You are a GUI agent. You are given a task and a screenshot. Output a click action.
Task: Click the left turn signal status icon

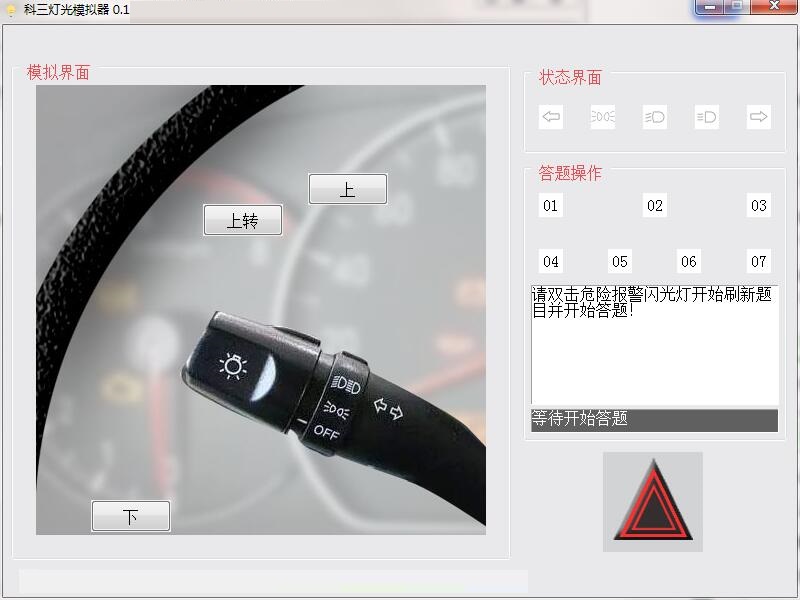pyautogui.click(x=551, y=117)
